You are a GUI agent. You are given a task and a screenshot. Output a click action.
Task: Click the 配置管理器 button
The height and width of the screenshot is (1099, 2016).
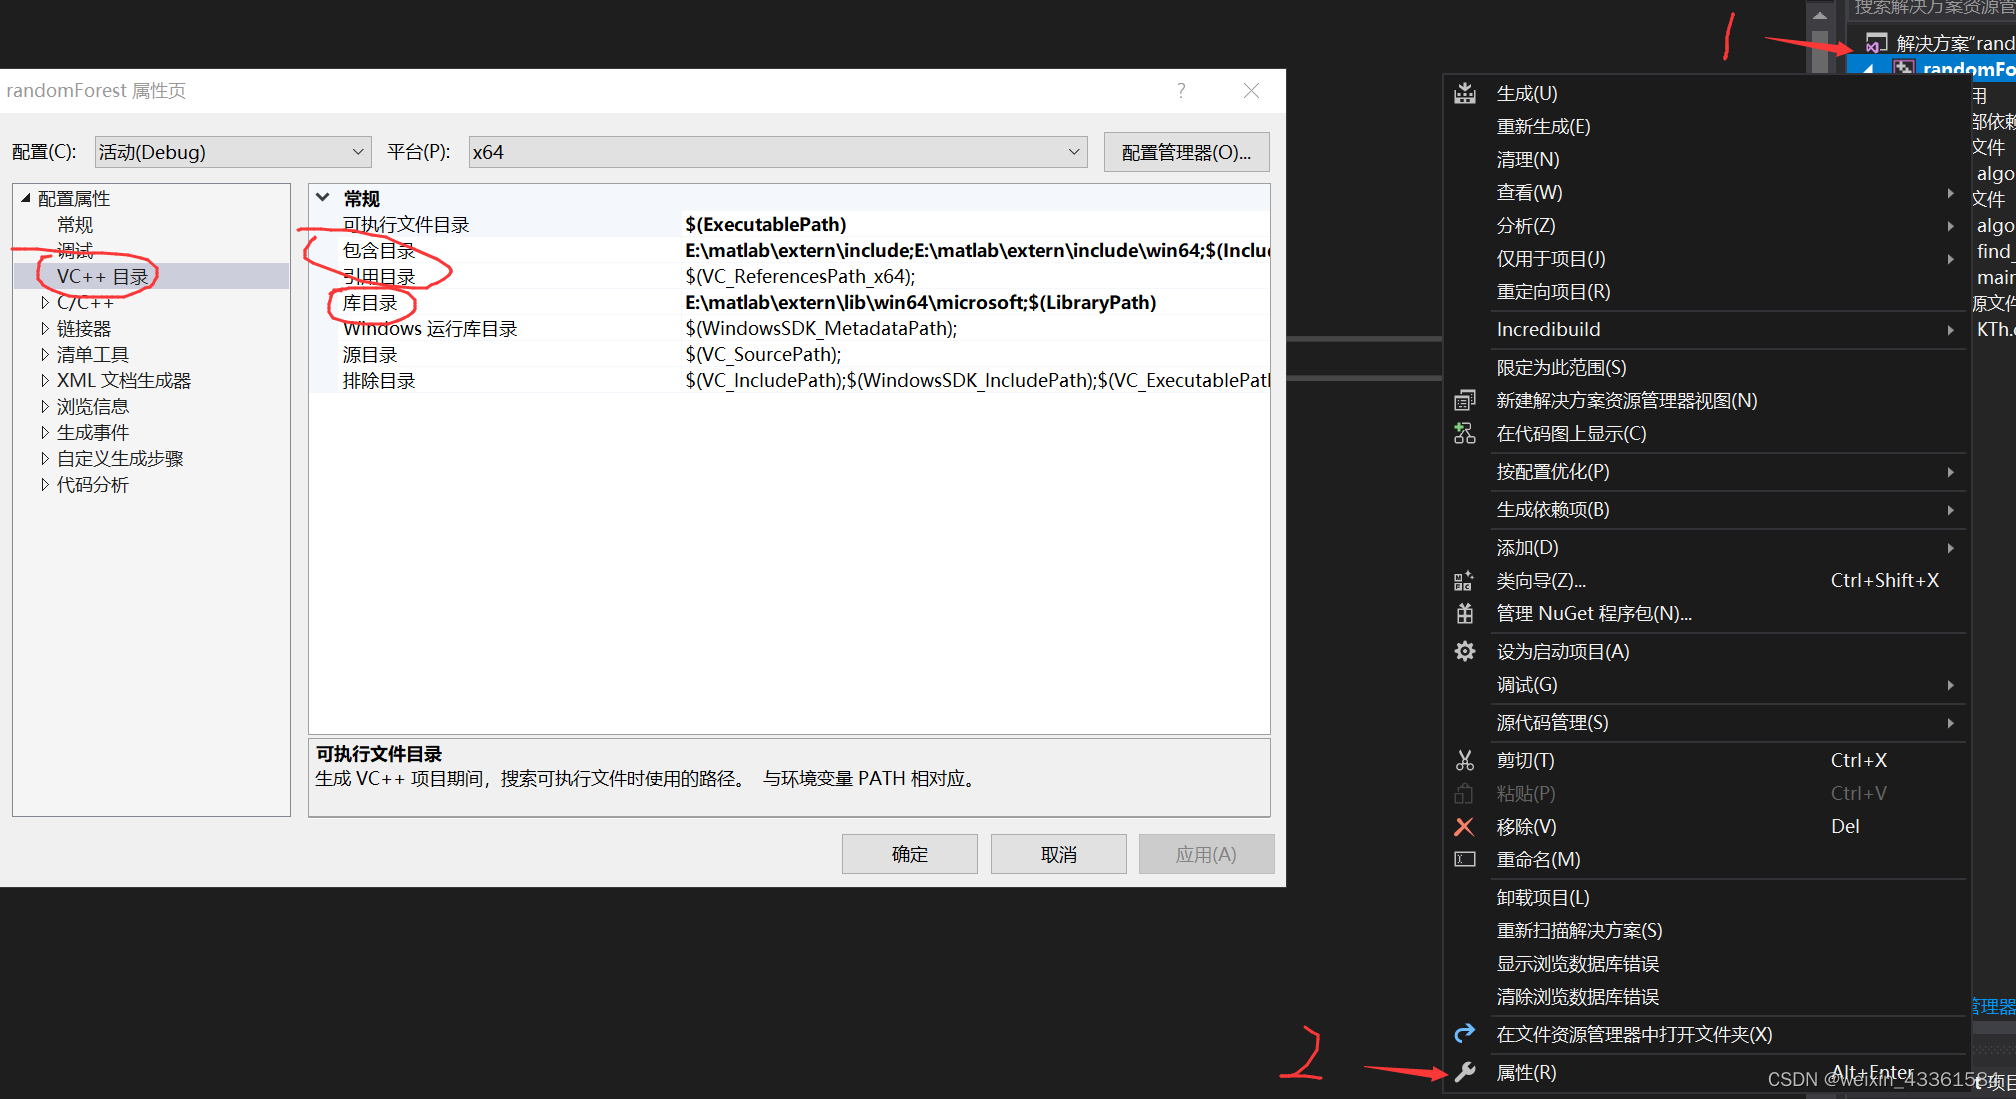[x=1186, y=152]
